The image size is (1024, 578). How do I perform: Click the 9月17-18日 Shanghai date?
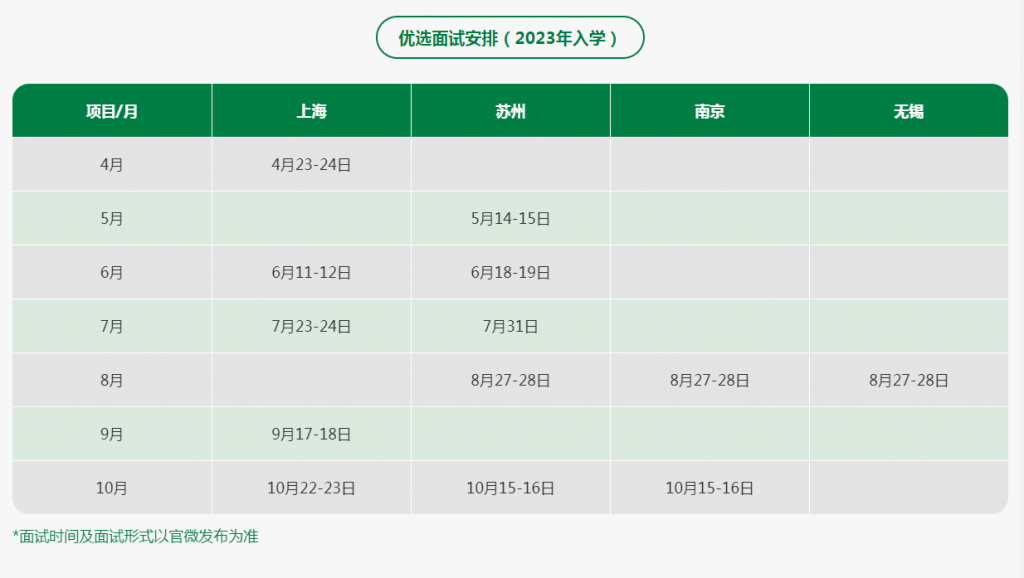click(311, 435)
